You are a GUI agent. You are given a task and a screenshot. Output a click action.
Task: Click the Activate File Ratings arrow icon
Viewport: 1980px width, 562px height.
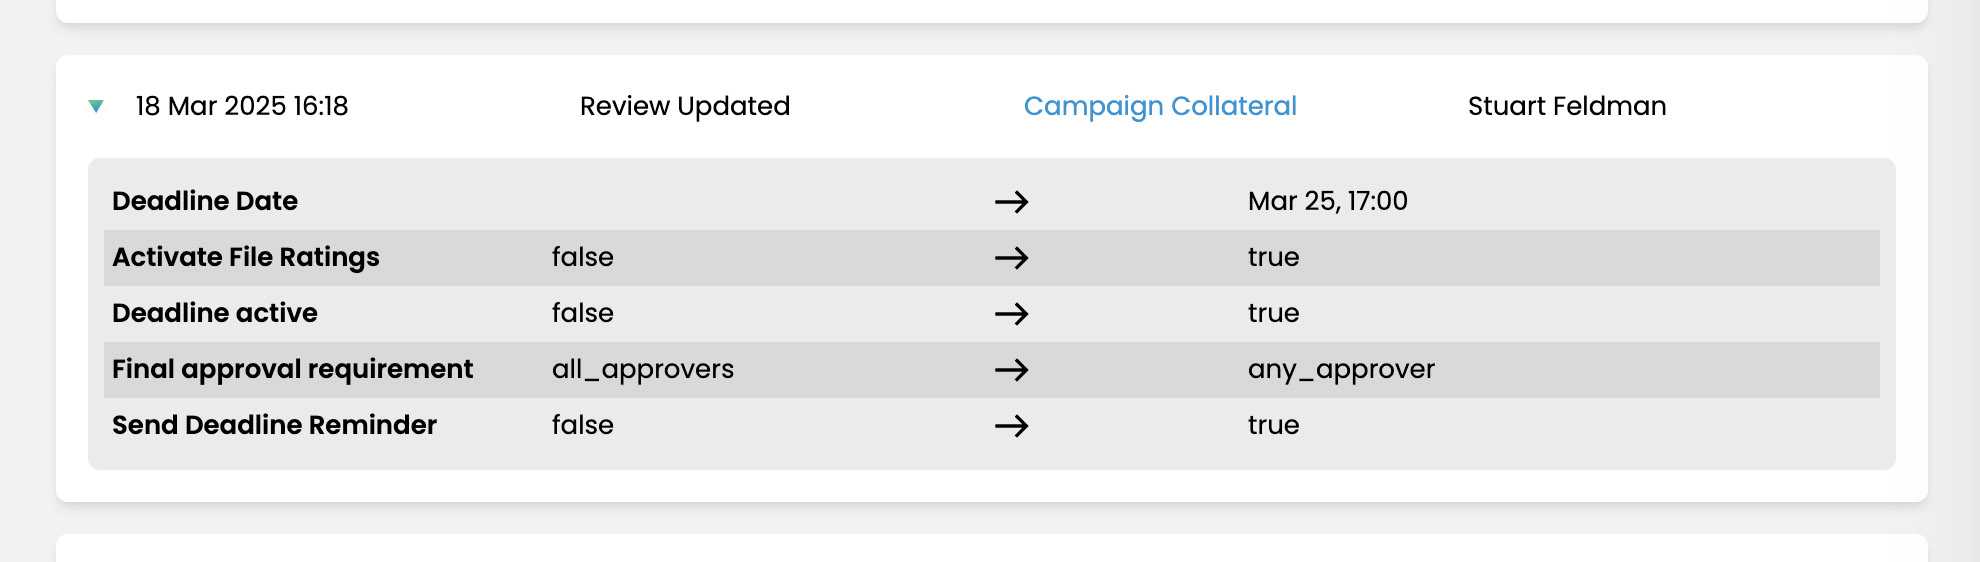[1011, 258]
